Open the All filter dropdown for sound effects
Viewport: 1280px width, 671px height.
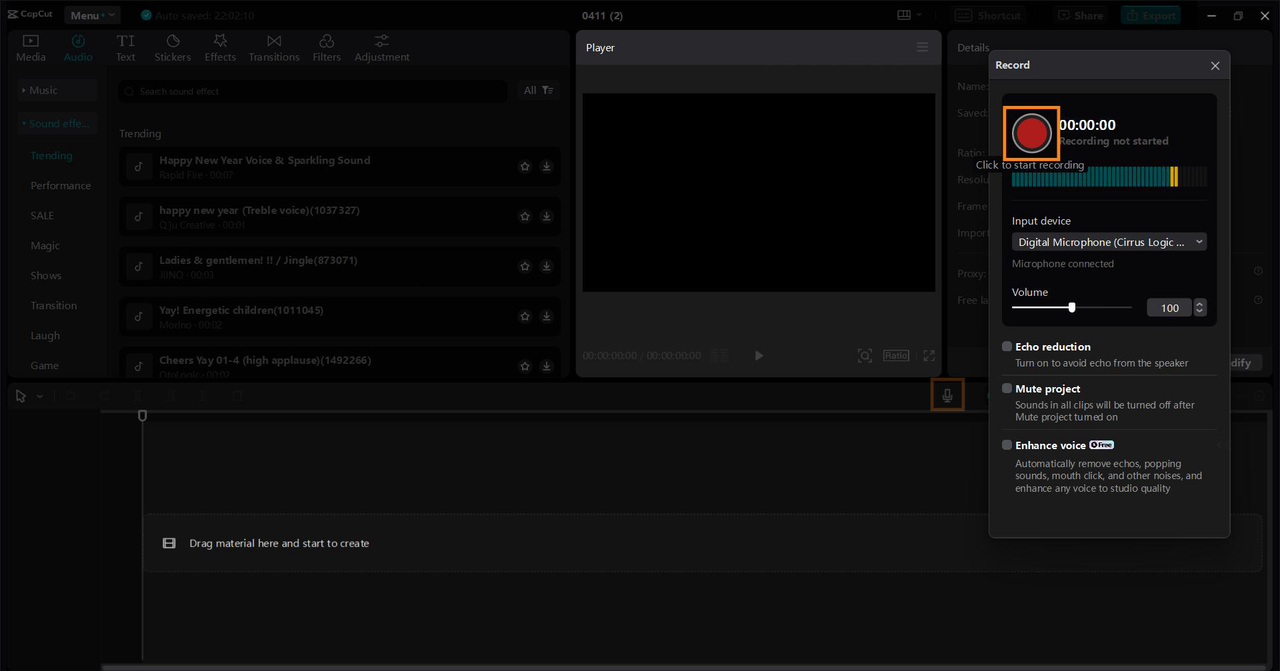[538, 91]
